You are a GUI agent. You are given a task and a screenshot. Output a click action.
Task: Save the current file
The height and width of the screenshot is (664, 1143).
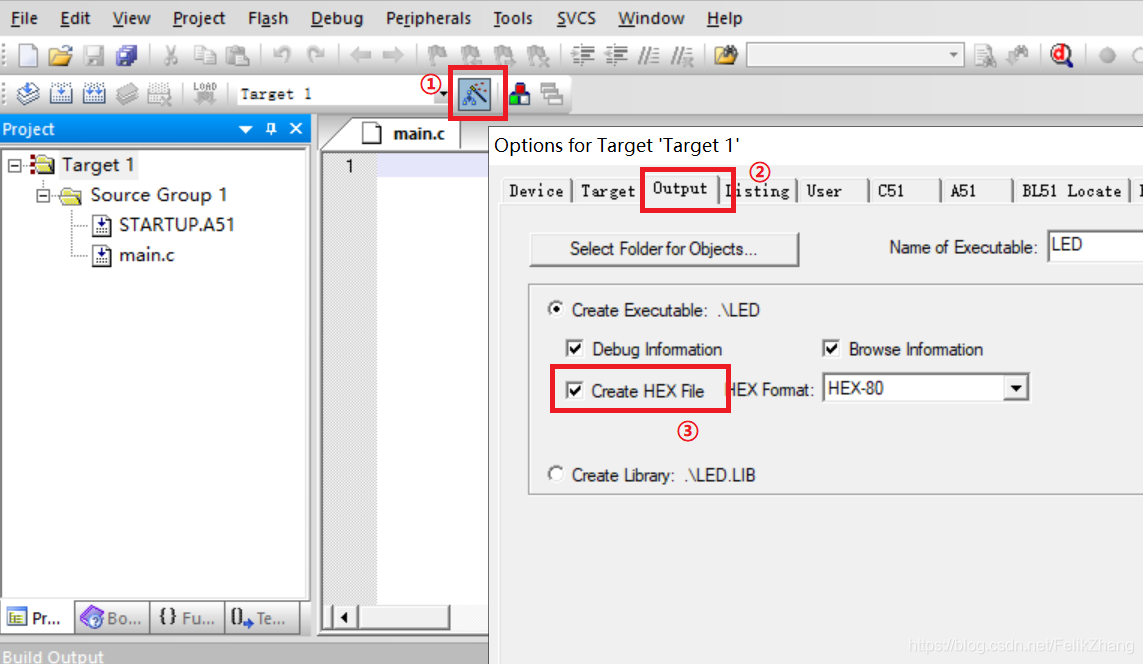93,55
